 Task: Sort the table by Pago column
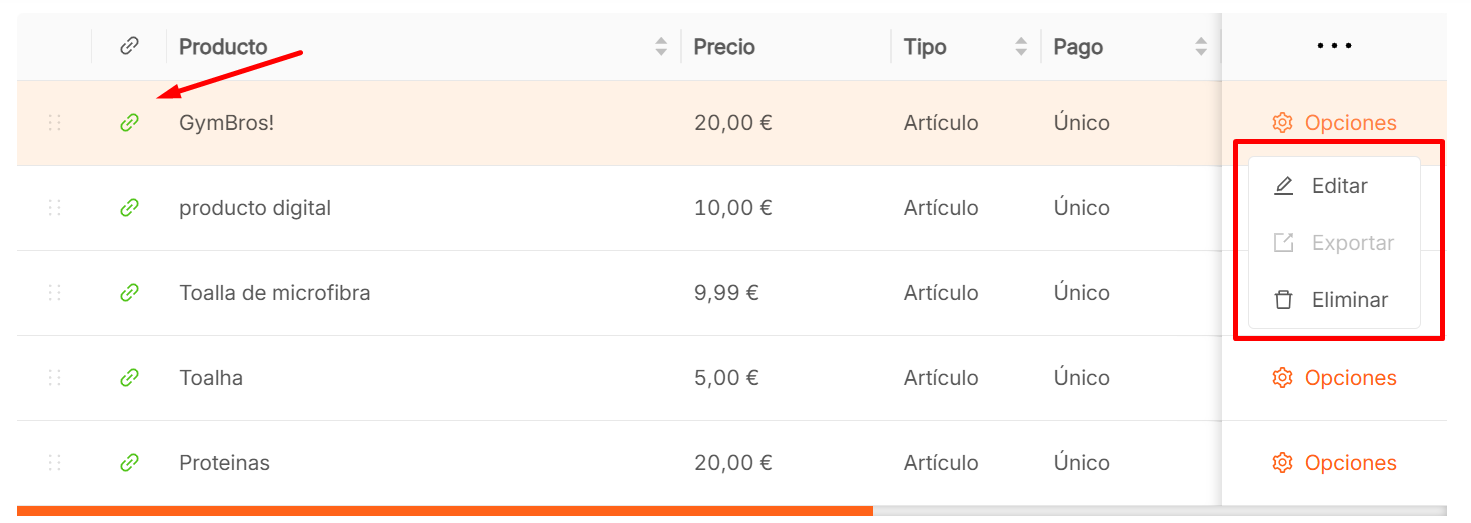click(x=1201, y=47)
